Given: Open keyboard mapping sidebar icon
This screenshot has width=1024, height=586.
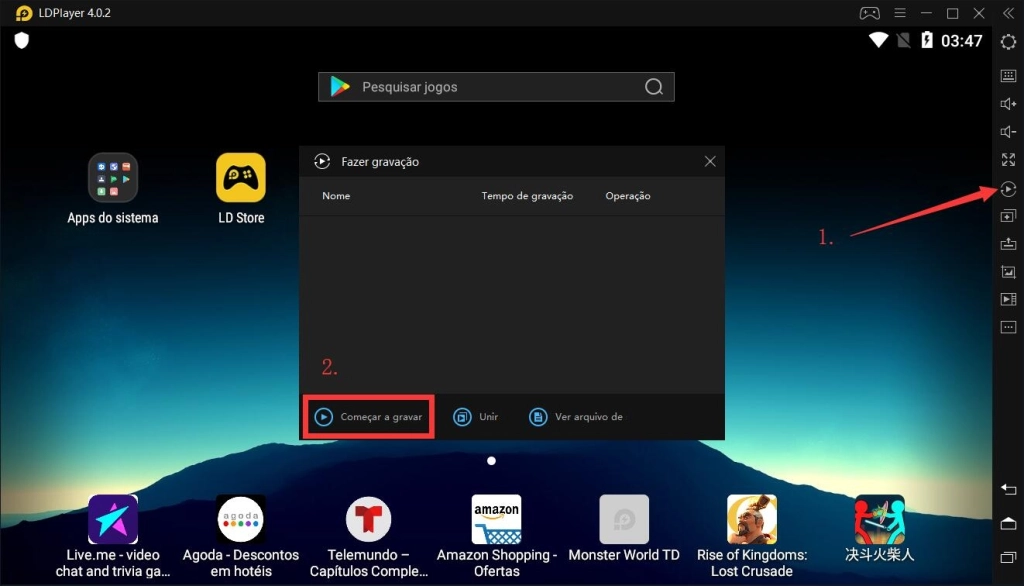Looking at the screenshot, I should click(1008, 76).
